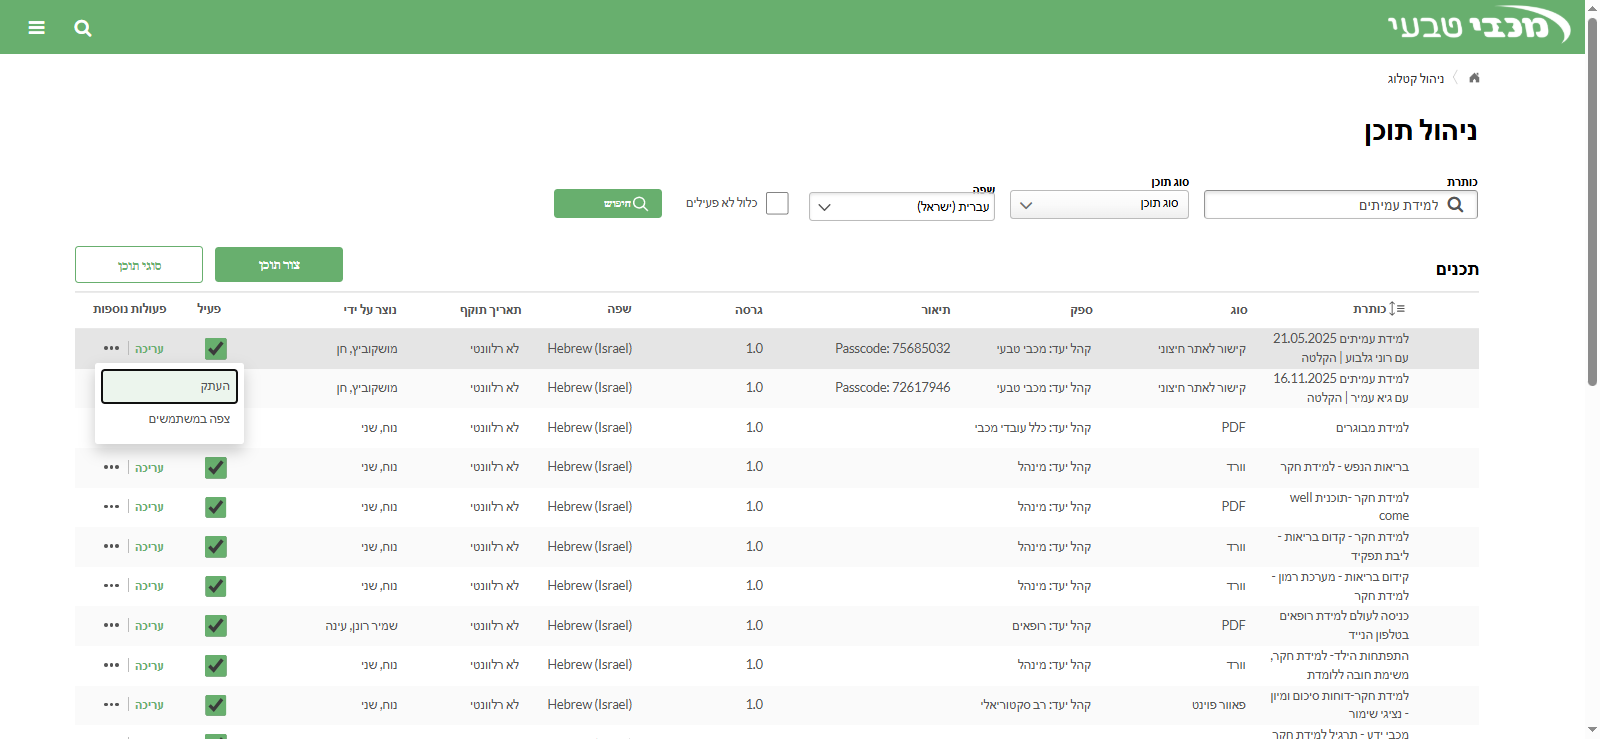Toggle the active checkbox for row 21.05.2025 למידת עמיתים

pos(216,348)
